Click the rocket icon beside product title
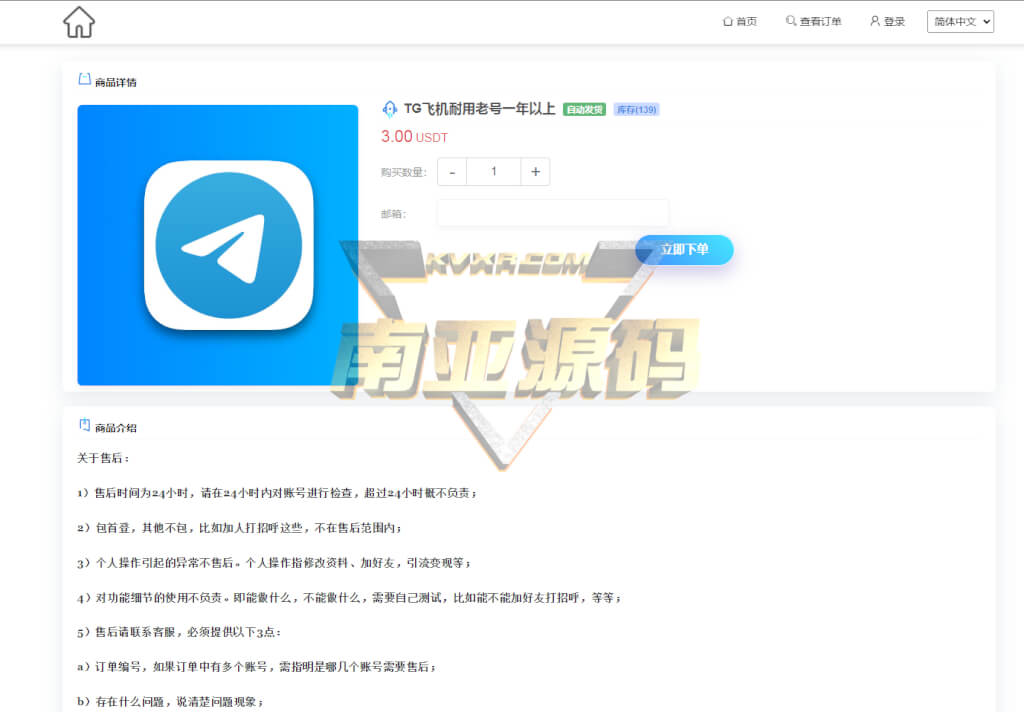Image resolution: width=1024 pixels, height=712 pixels. pos(389,109)
